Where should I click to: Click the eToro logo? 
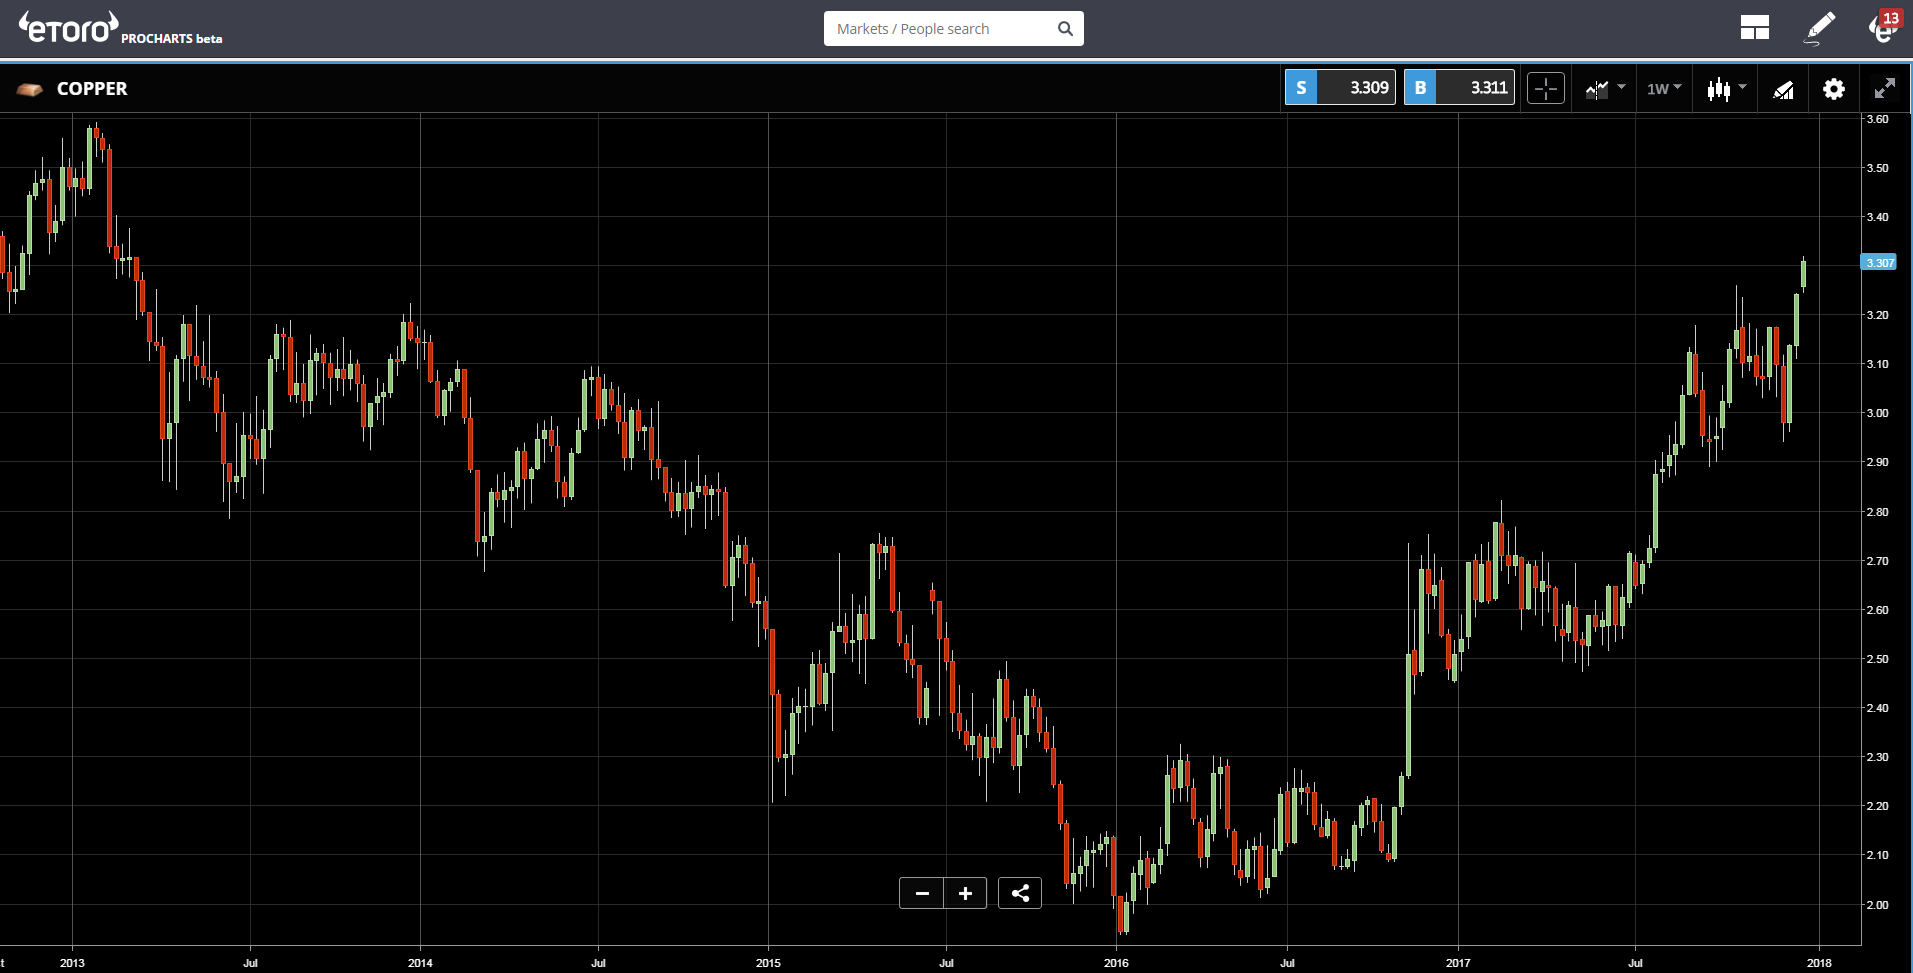(69, 28)
